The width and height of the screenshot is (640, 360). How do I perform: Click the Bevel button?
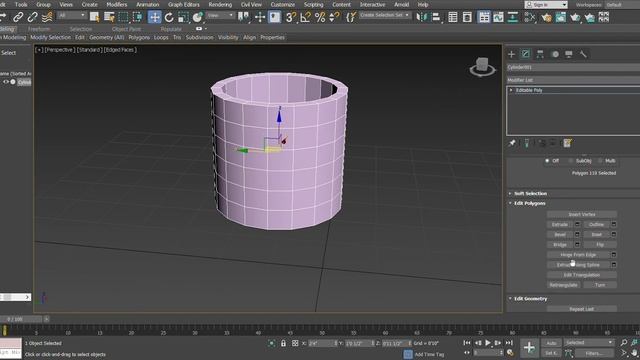(x=560, y=235)
